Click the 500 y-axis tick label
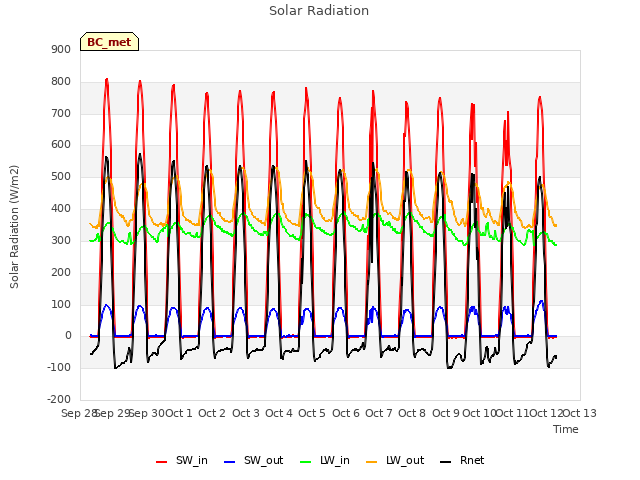The width and height of the screenshot is (640, 480). (x=61, y=177)
